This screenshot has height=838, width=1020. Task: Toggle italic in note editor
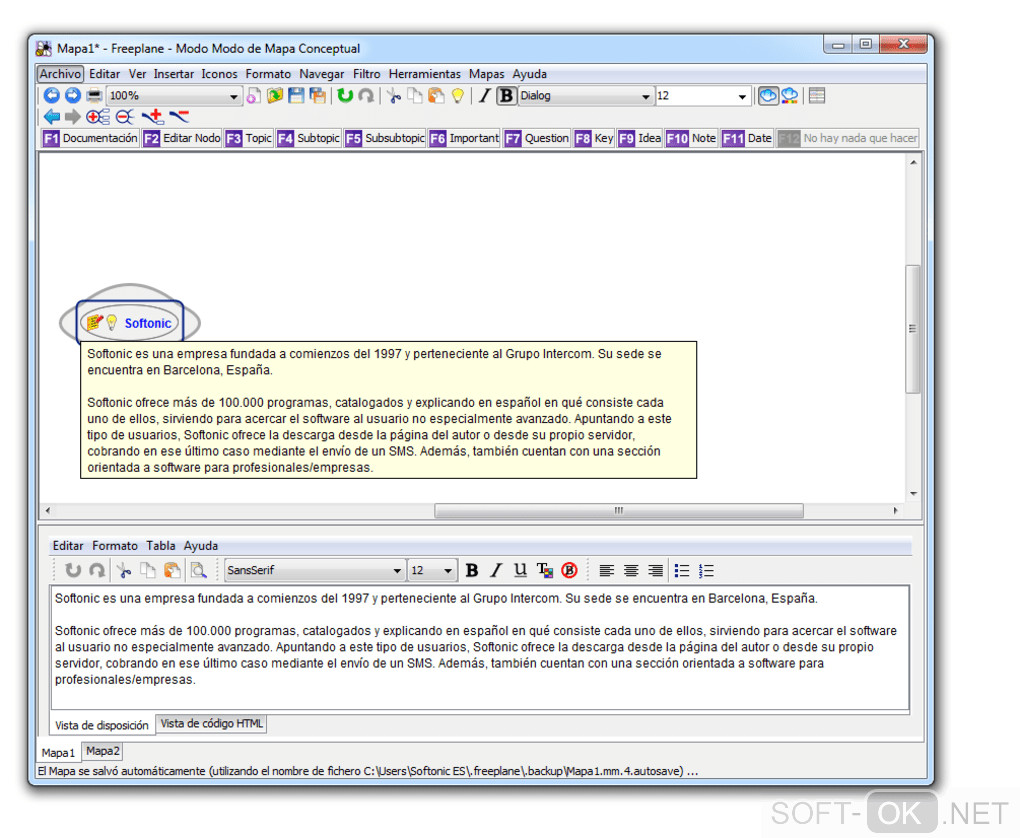click(x=496, y=571)
